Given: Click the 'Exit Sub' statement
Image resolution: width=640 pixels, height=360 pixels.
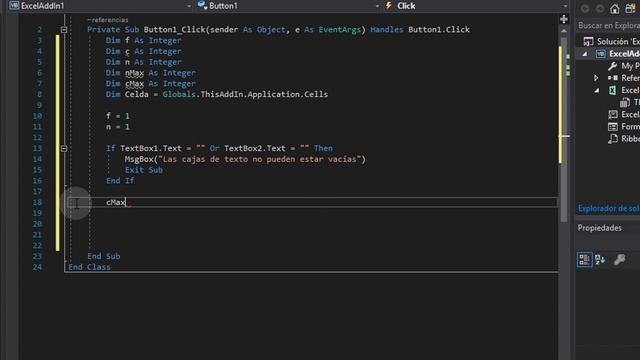Looking at the screenshot, I should pyautogui.click(x=144, y=170).
